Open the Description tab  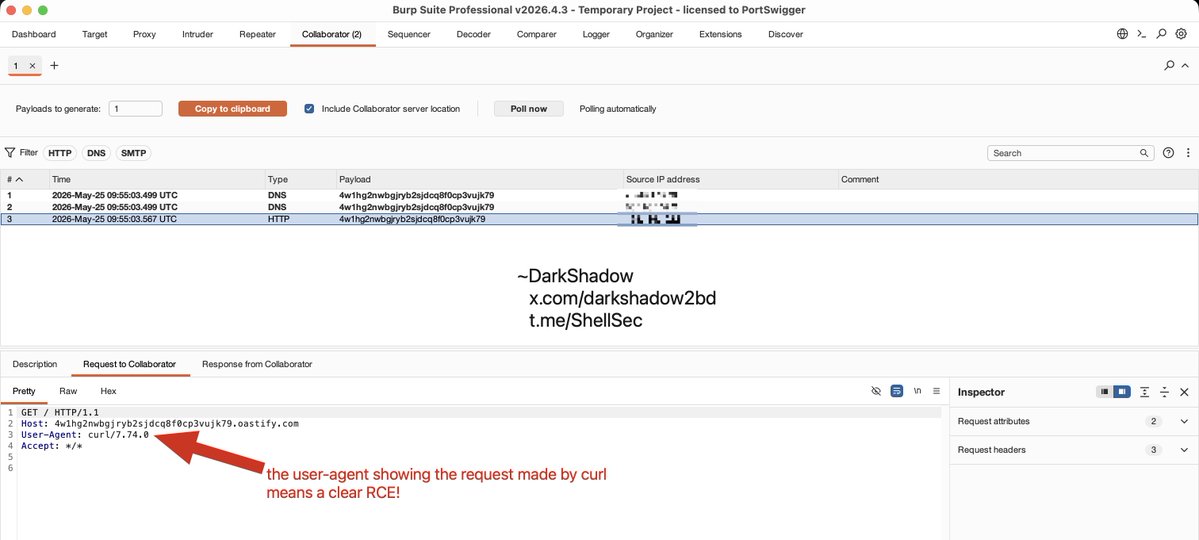(x=34, y=364)
